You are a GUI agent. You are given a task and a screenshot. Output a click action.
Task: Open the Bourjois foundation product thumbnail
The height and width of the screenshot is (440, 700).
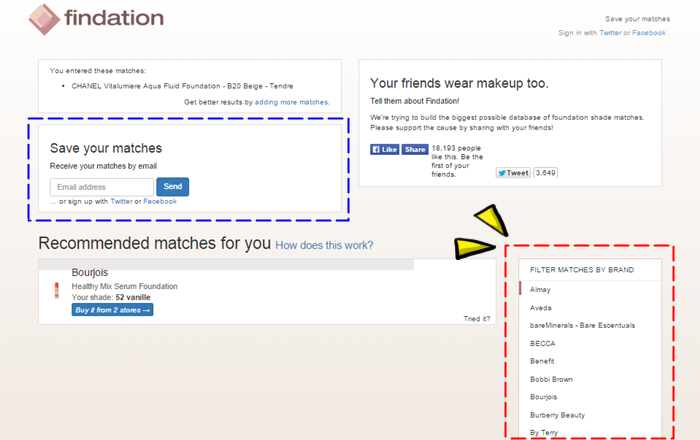[57, 291]
